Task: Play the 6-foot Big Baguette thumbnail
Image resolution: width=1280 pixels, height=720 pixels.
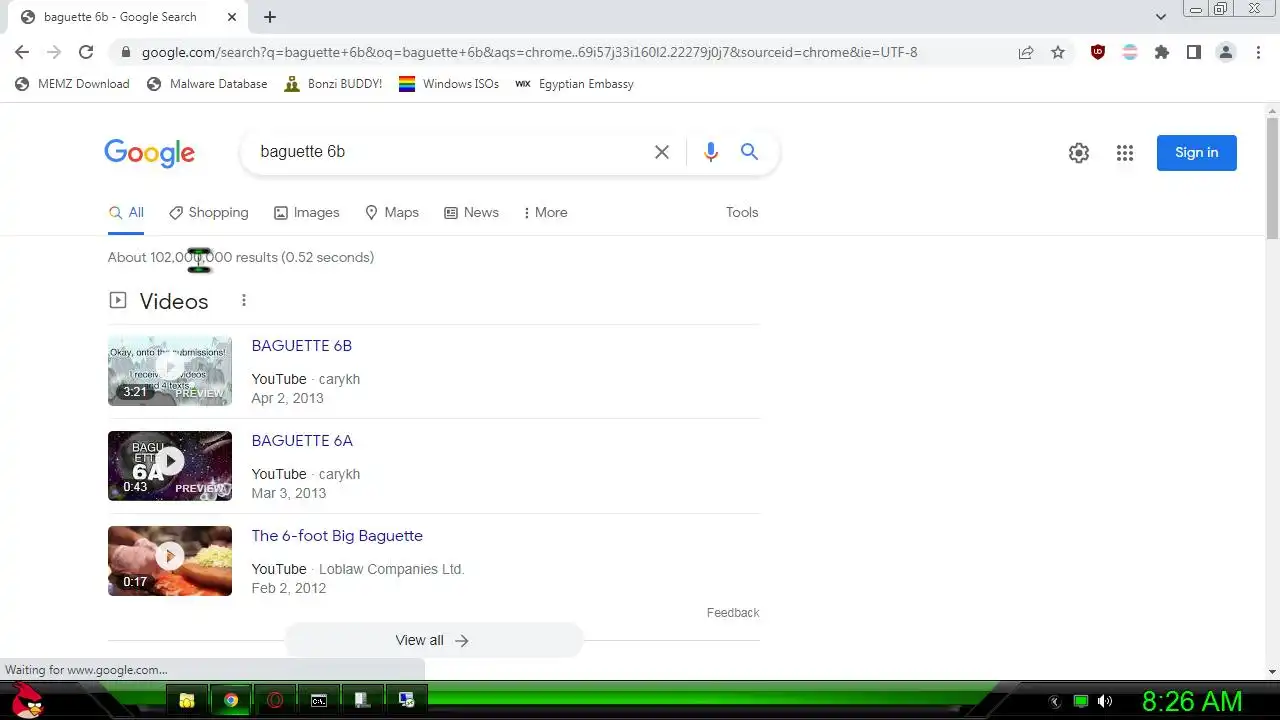Action: click(x=170, y=561)
